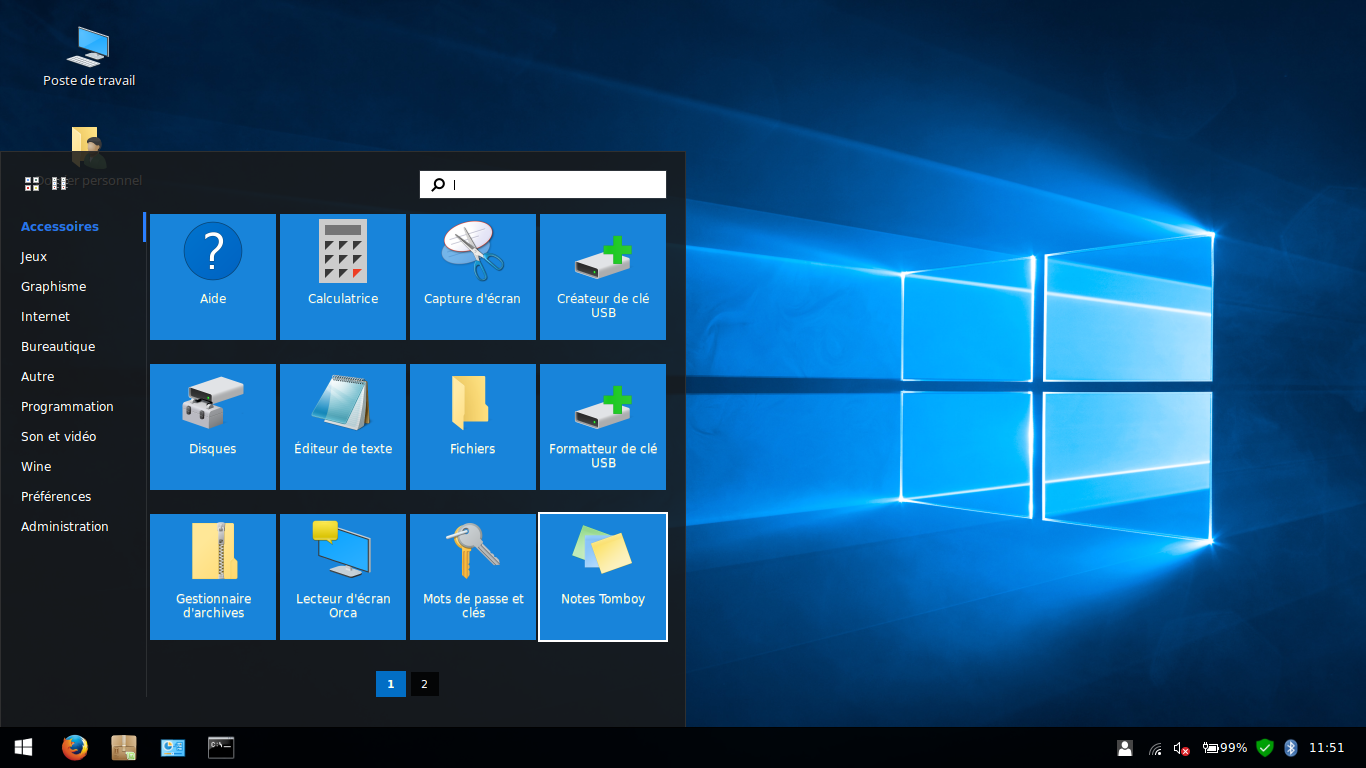Select the Préférences category
The image size is (1366, 768).
(x=56, y=496)
